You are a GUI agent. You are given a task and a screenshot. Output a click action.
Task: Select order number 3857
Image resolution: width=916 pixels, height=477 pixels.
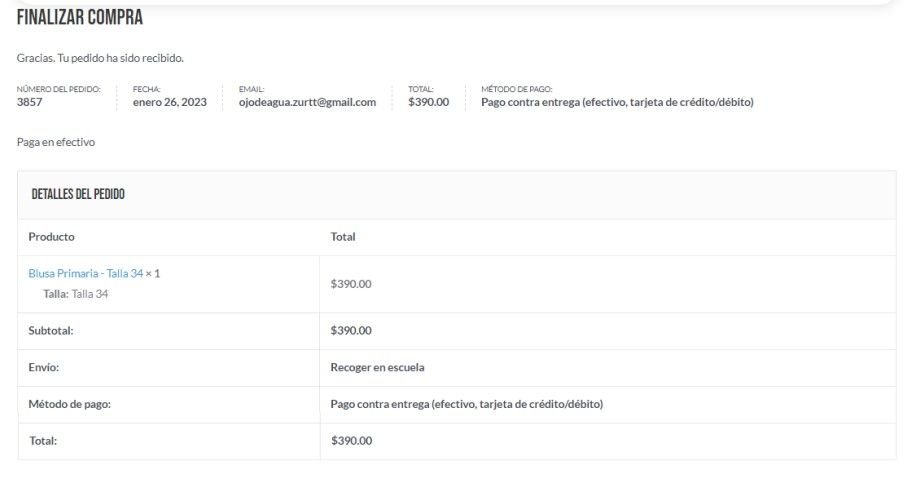[x=30, y=102]
